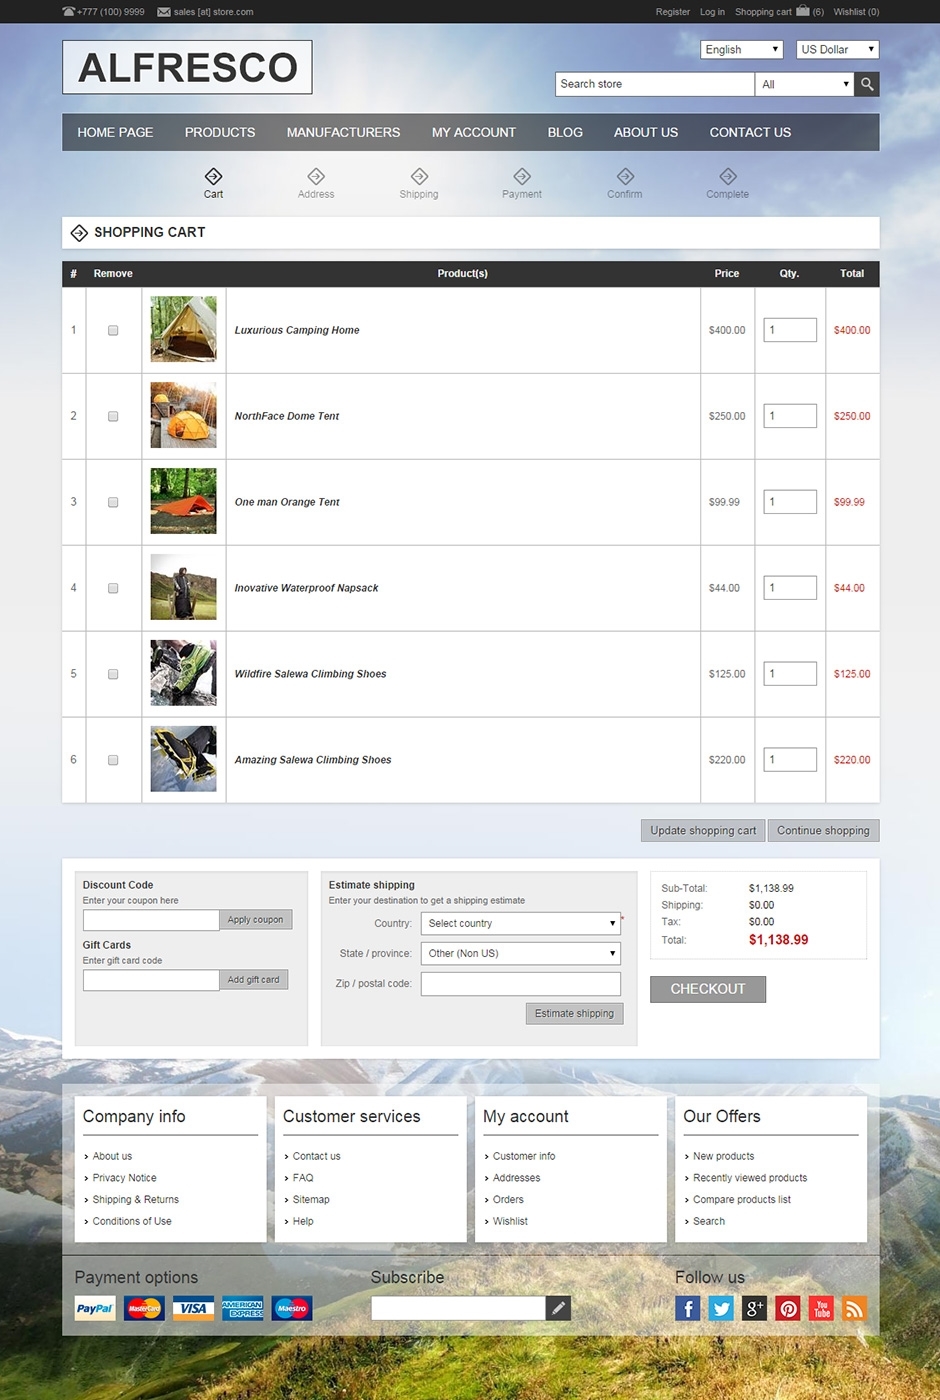Open the Blog menu item

[x=565, y=132]
